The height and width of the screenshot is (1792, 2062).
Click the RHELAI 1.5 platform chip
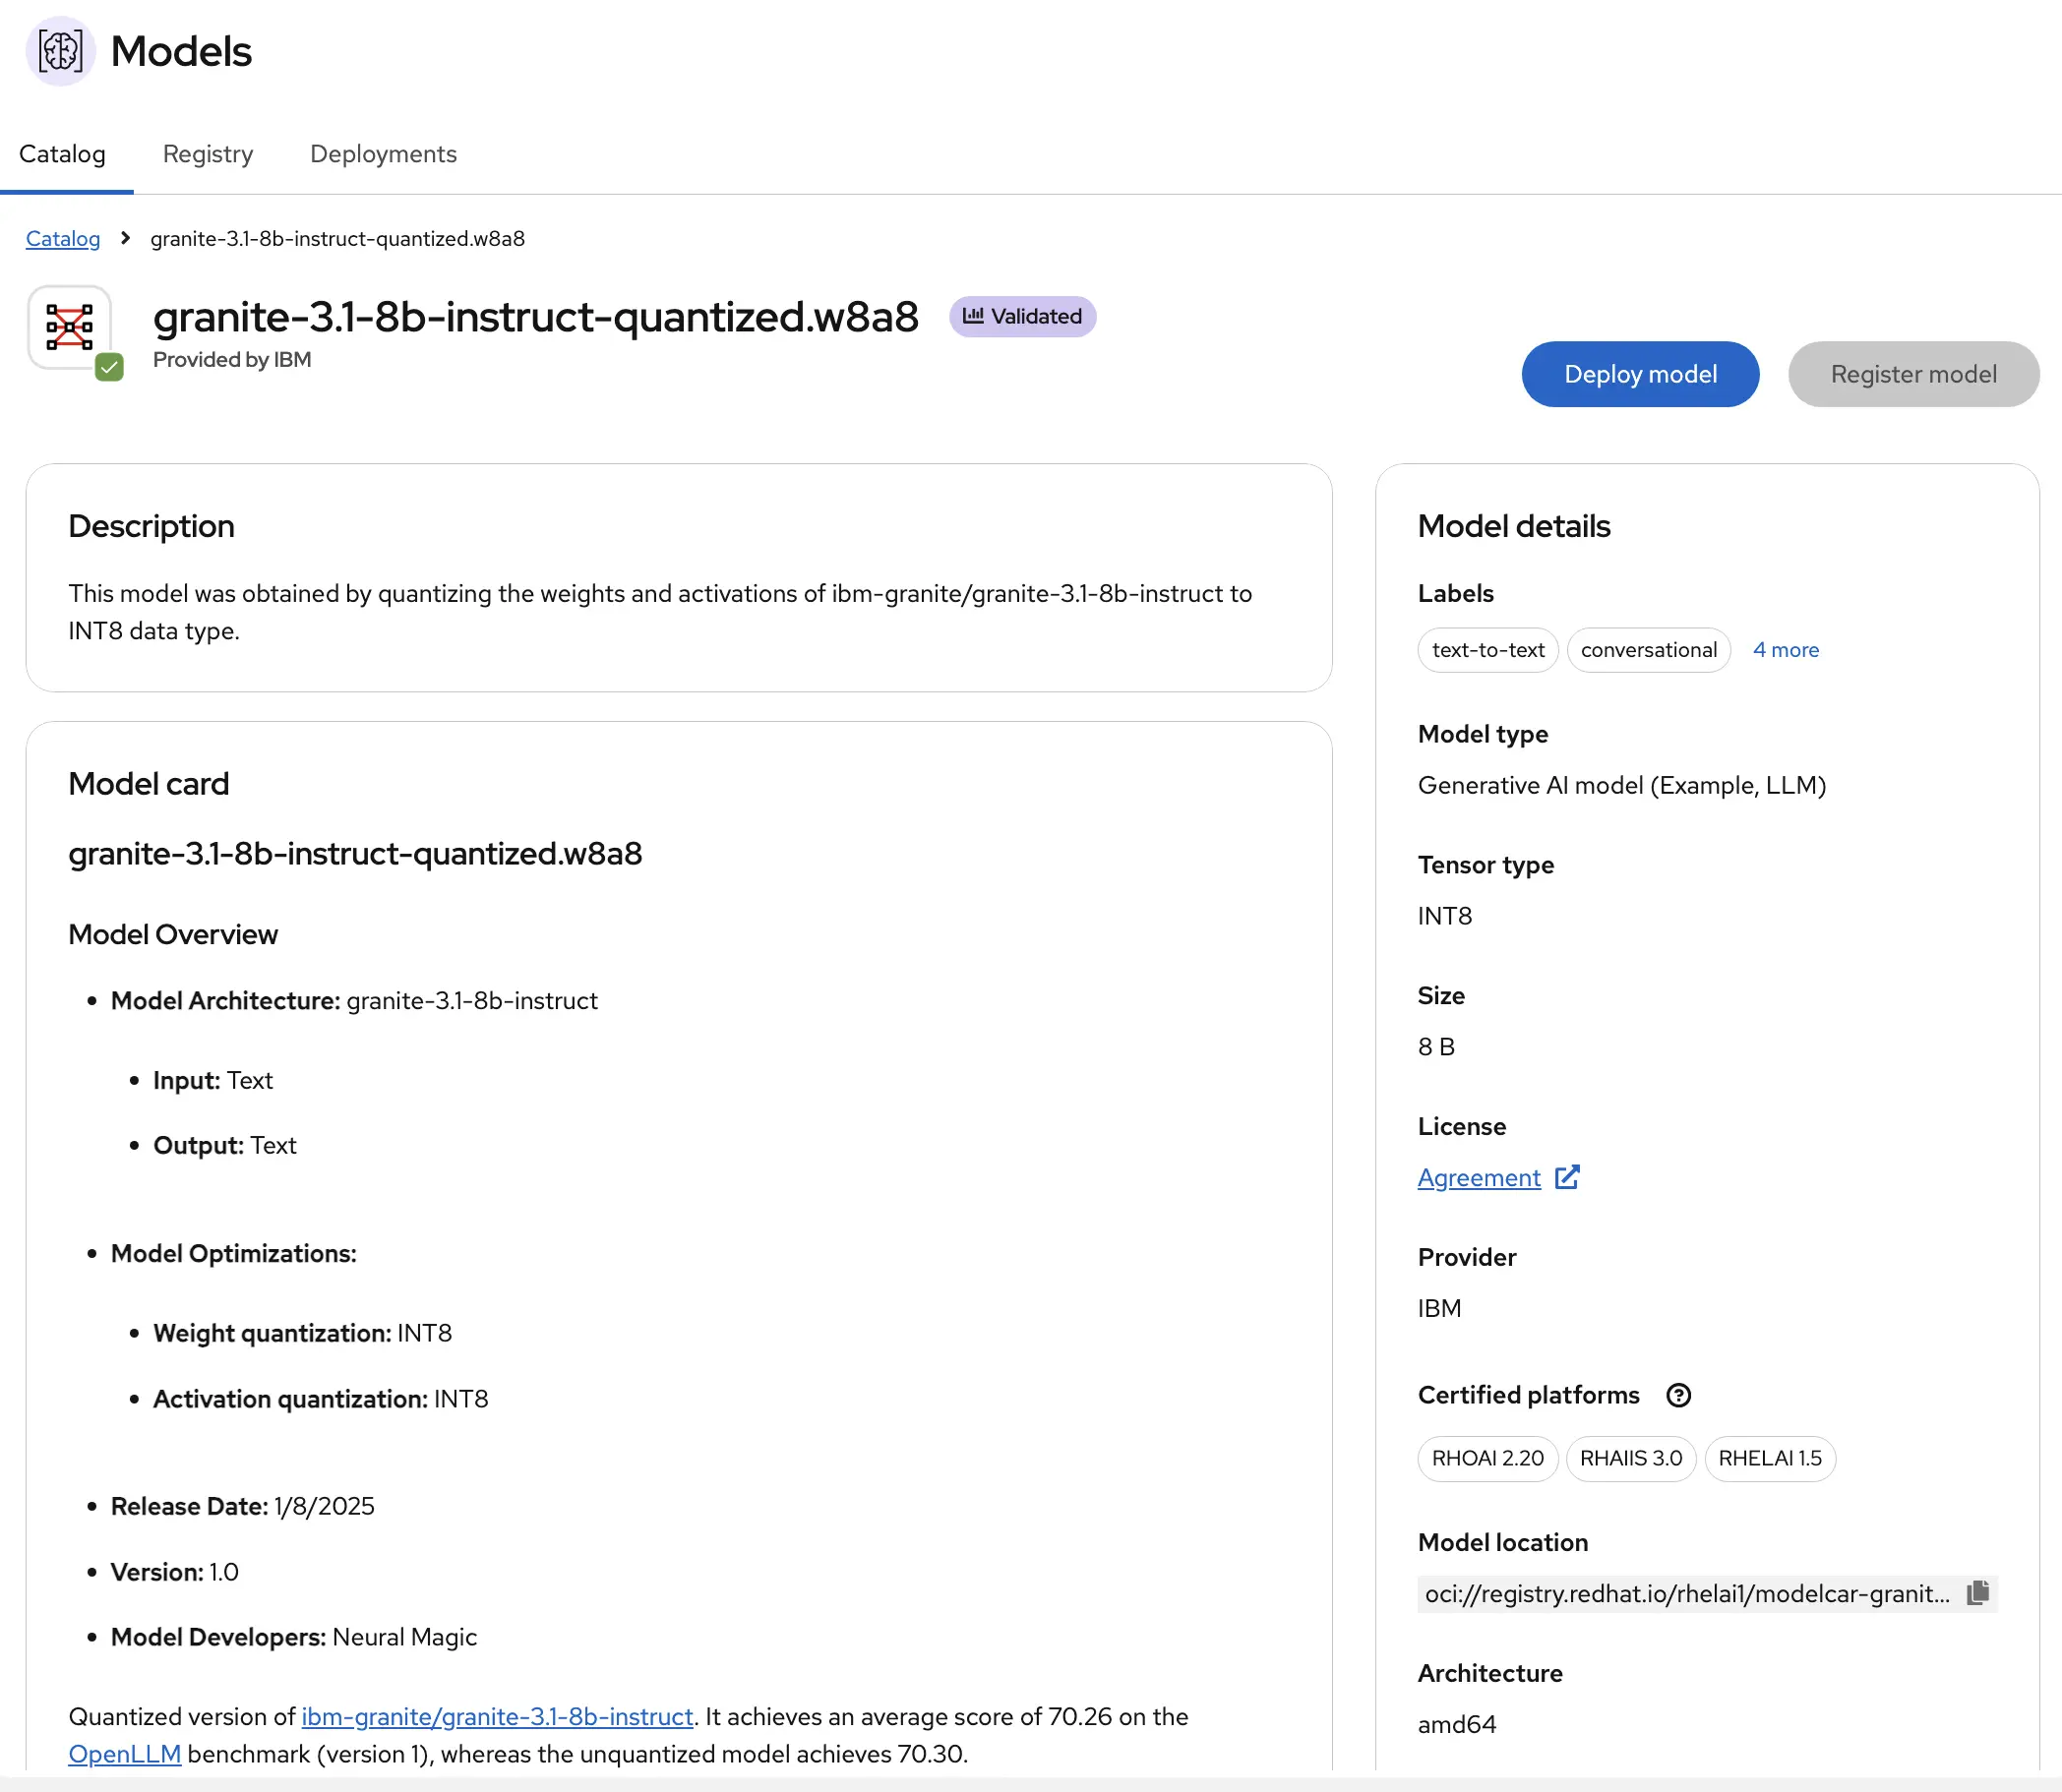(x=1769, y=1458)
